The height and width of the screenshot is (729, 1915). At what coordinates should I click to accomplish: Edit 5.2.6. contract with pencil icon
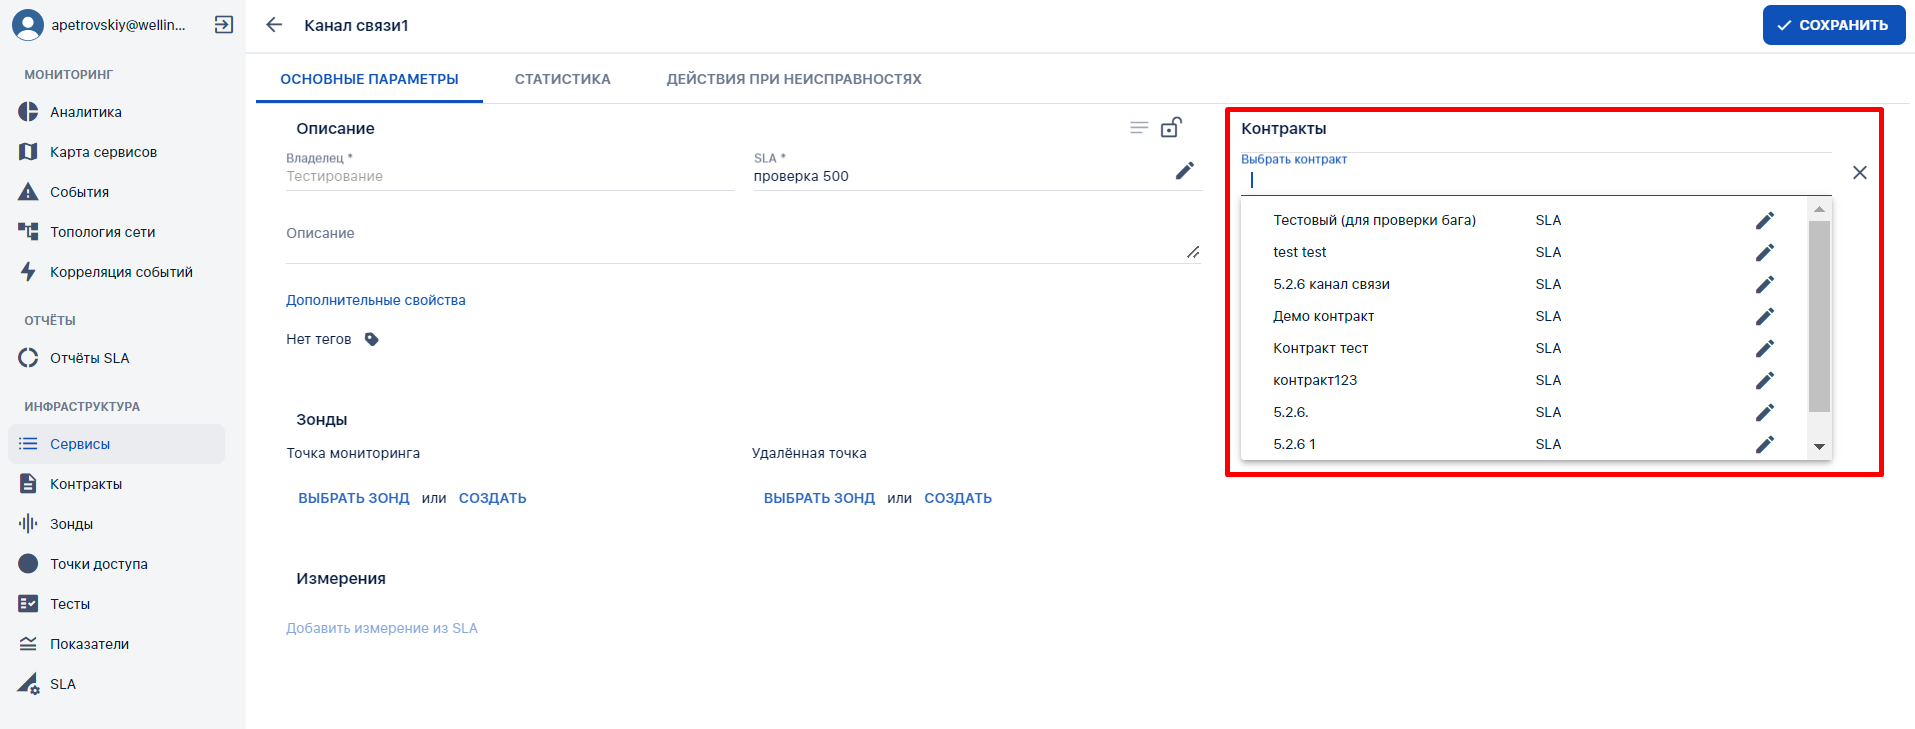[1765, 412]
